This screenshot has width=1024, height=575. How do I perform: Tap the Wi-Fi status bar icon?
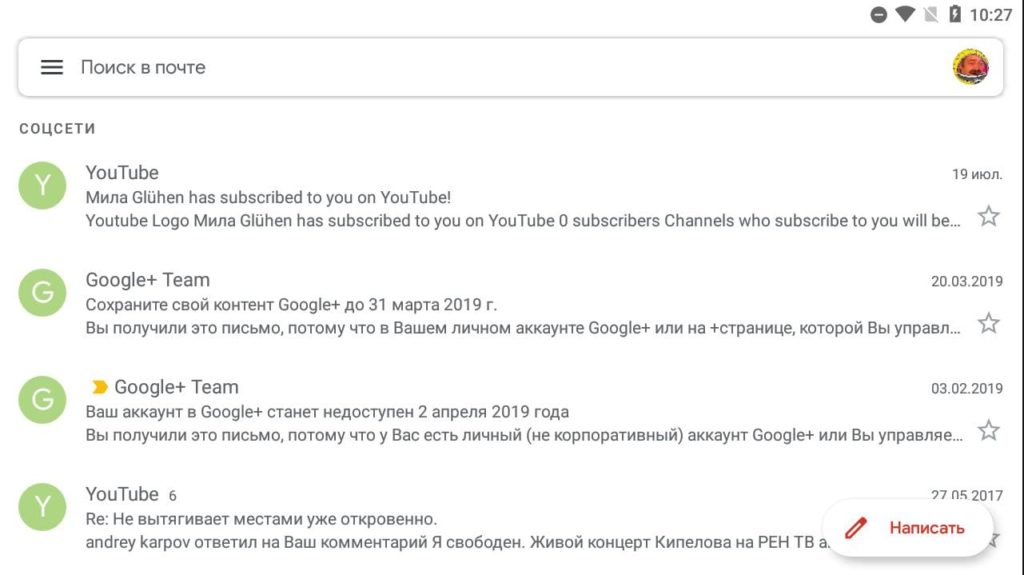coord(905,14)
